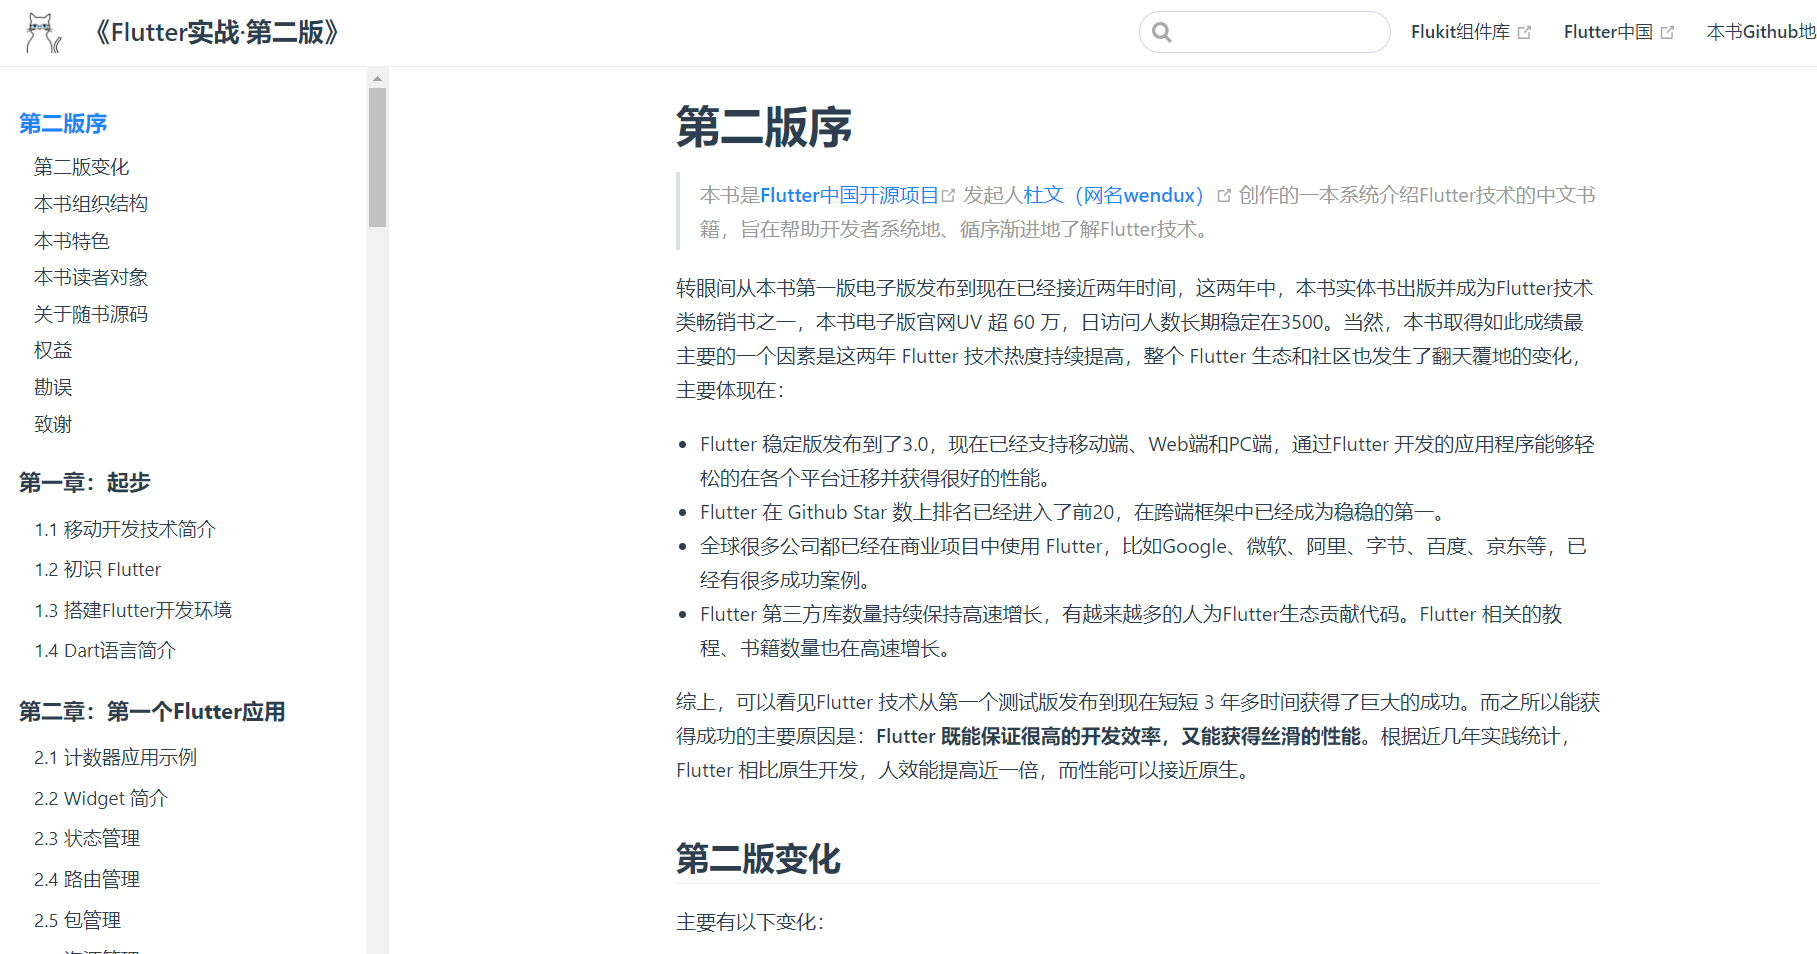The width and height of the screenshot is (1817, 954).
Task: Open the 杜文（网名wendux） author link
Action: (1113, 194)
